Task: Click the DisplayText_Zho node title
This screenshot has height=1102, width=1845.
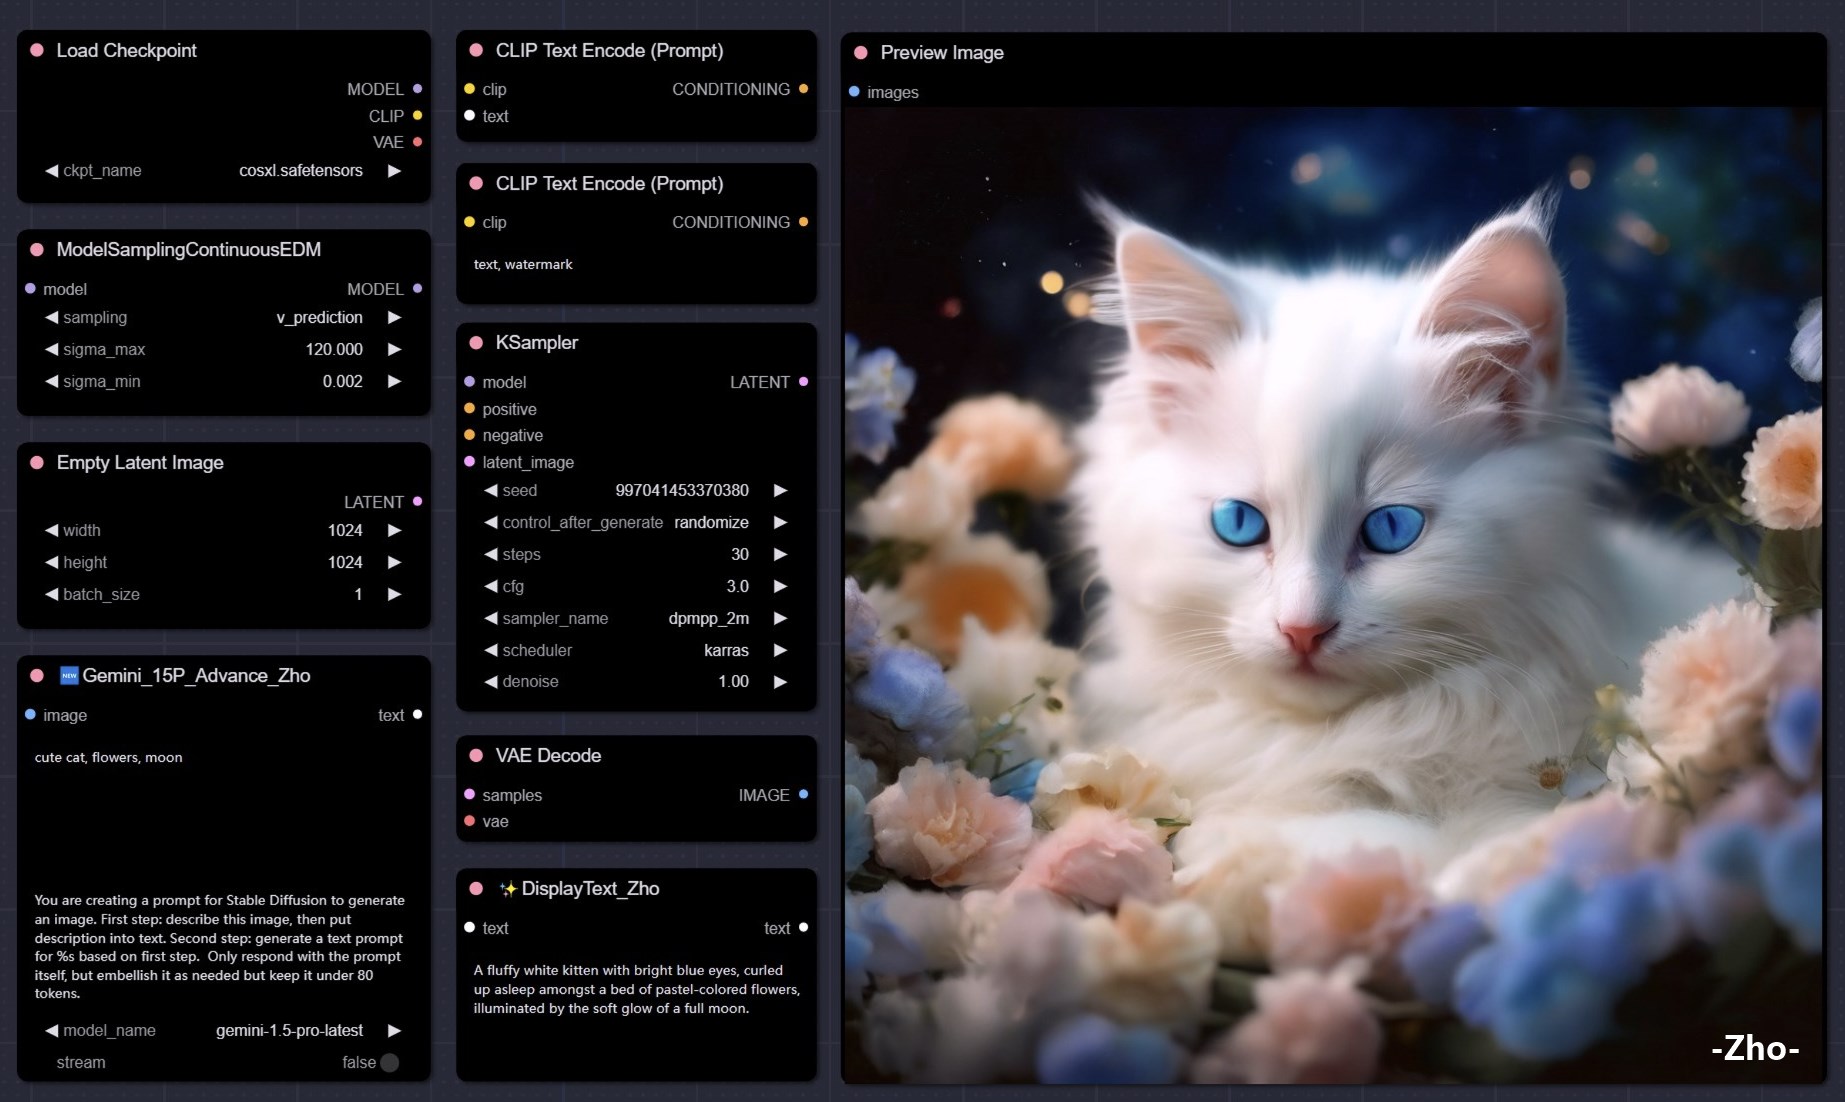Action: pos(590,889)
